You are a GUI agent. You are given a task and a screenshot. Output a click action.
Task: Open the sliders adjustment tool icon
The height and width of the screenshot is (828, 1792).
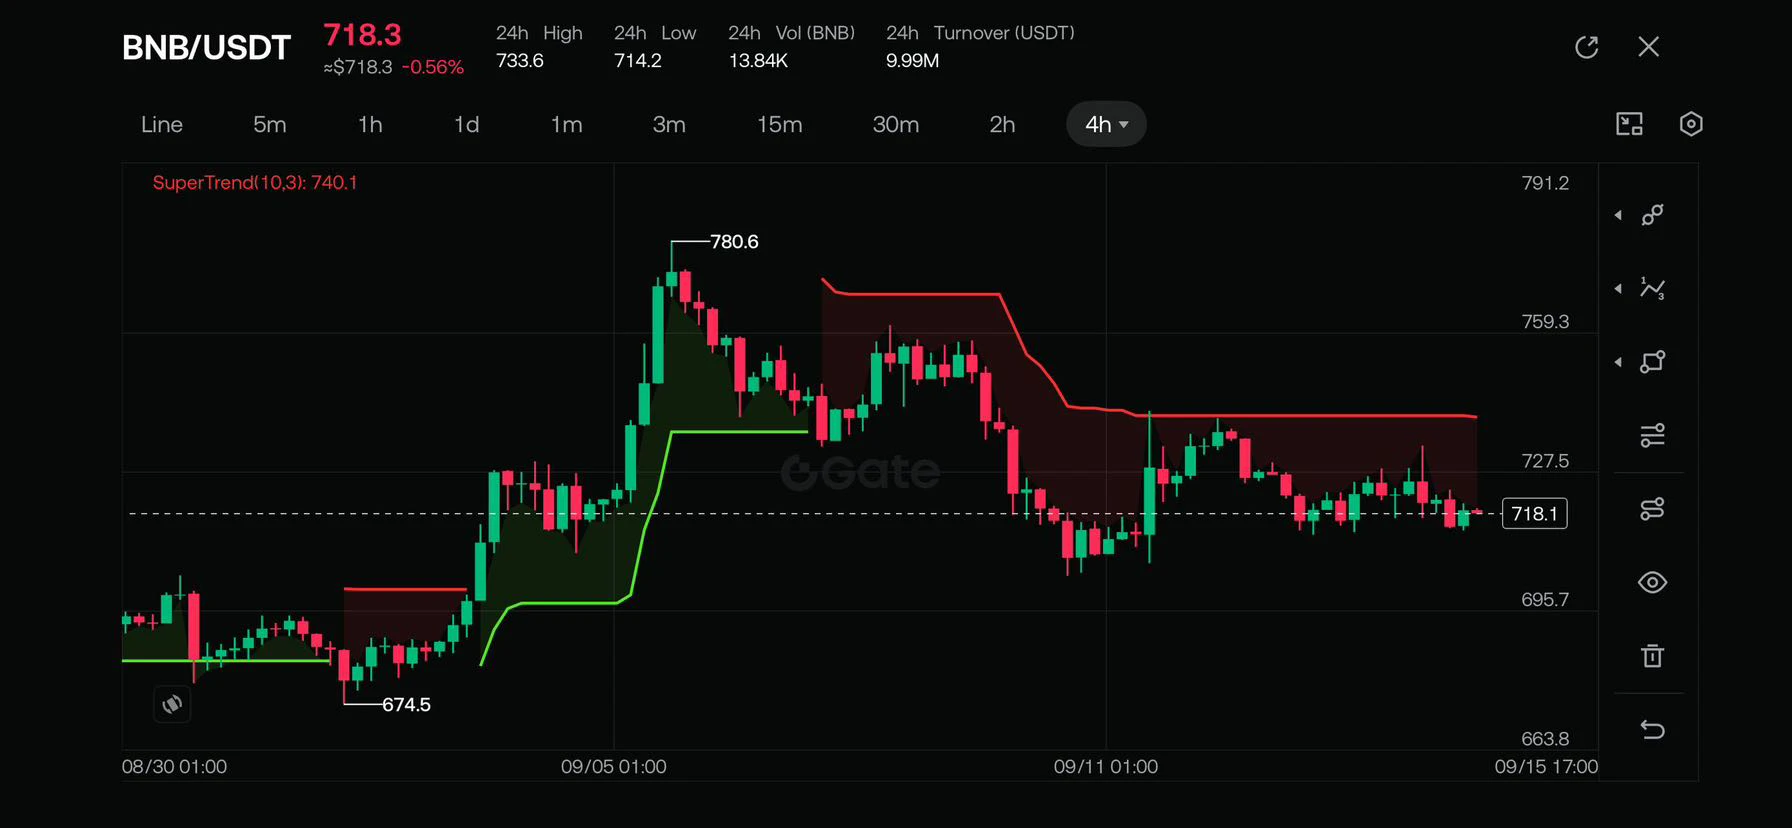click(1653, 435)
